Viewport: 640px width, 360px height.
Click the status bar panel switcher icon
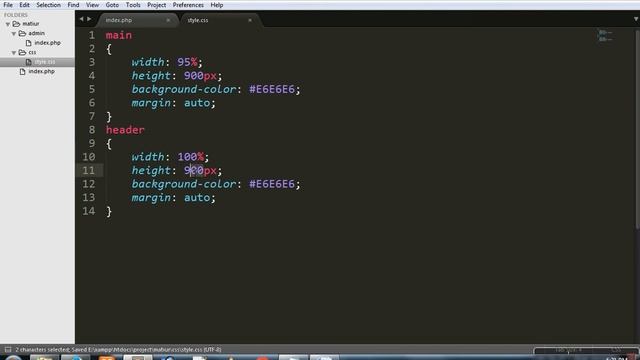(x=8, y=349)
